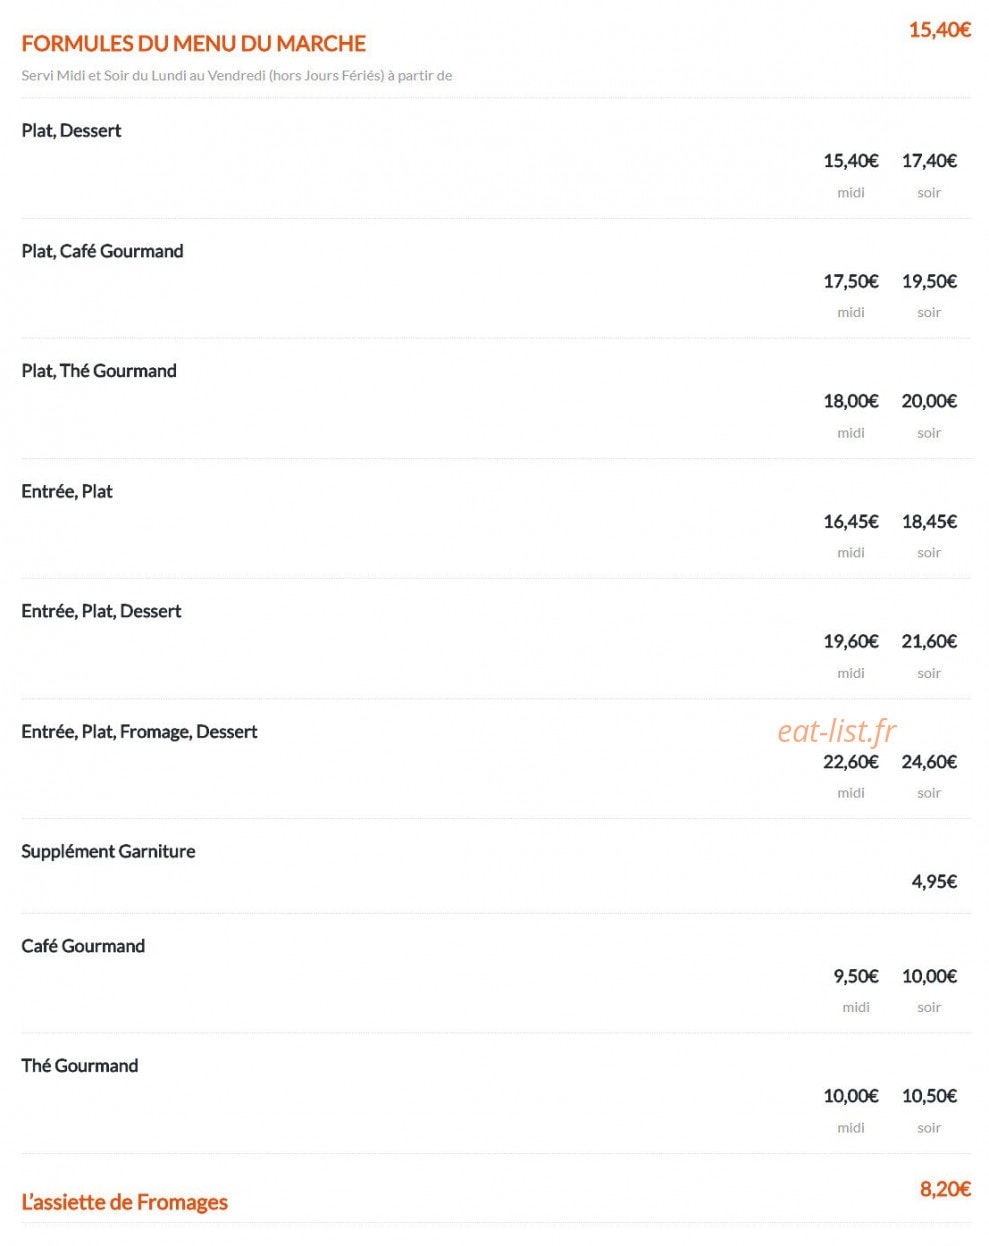989x1246 pixels.
Task: Click the Thé Gourmand item
Action: pos(80,1066)
